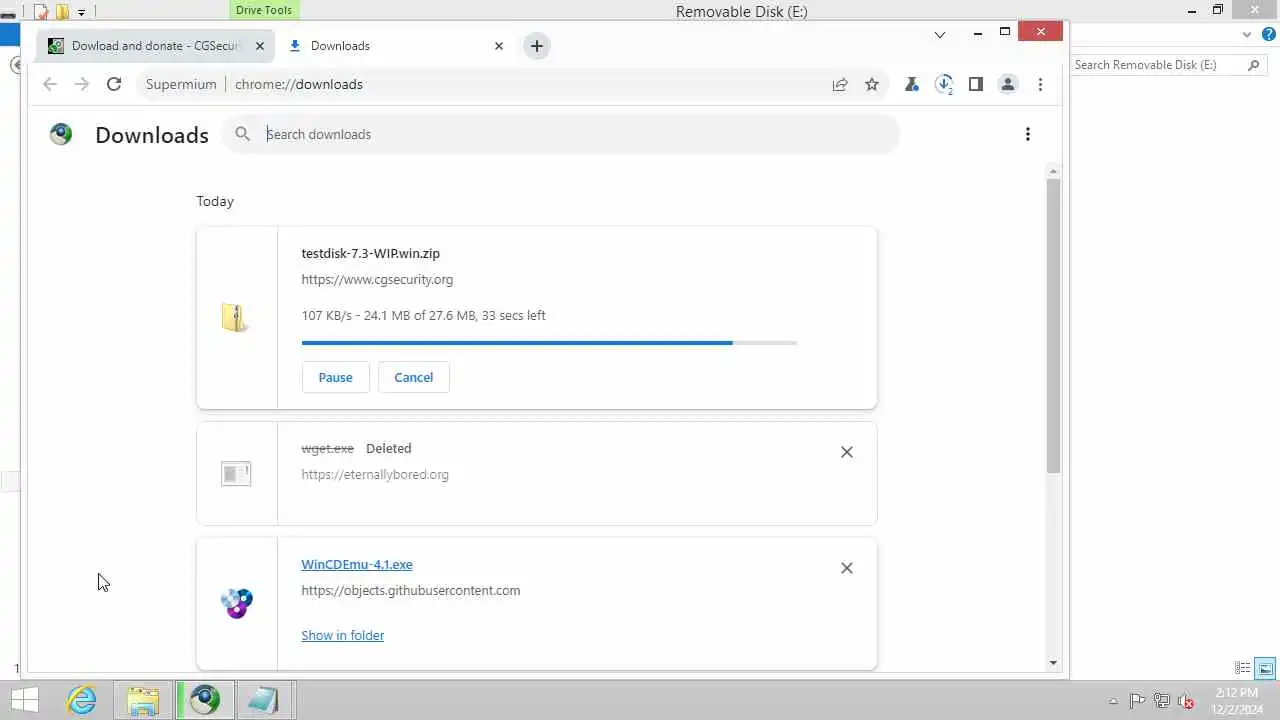
Task: Click the downloads page vertical scrollbar thumb
Action: tap(1053, 326)
